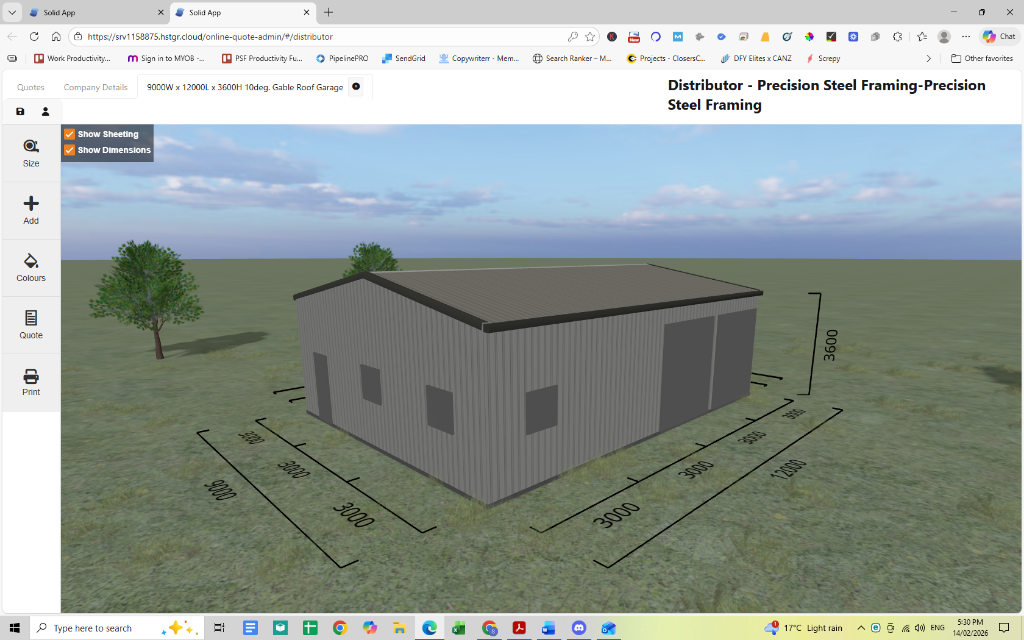Switch to the Company Details tab
Screen dimensions: 1024x640
tap(95, 87)
